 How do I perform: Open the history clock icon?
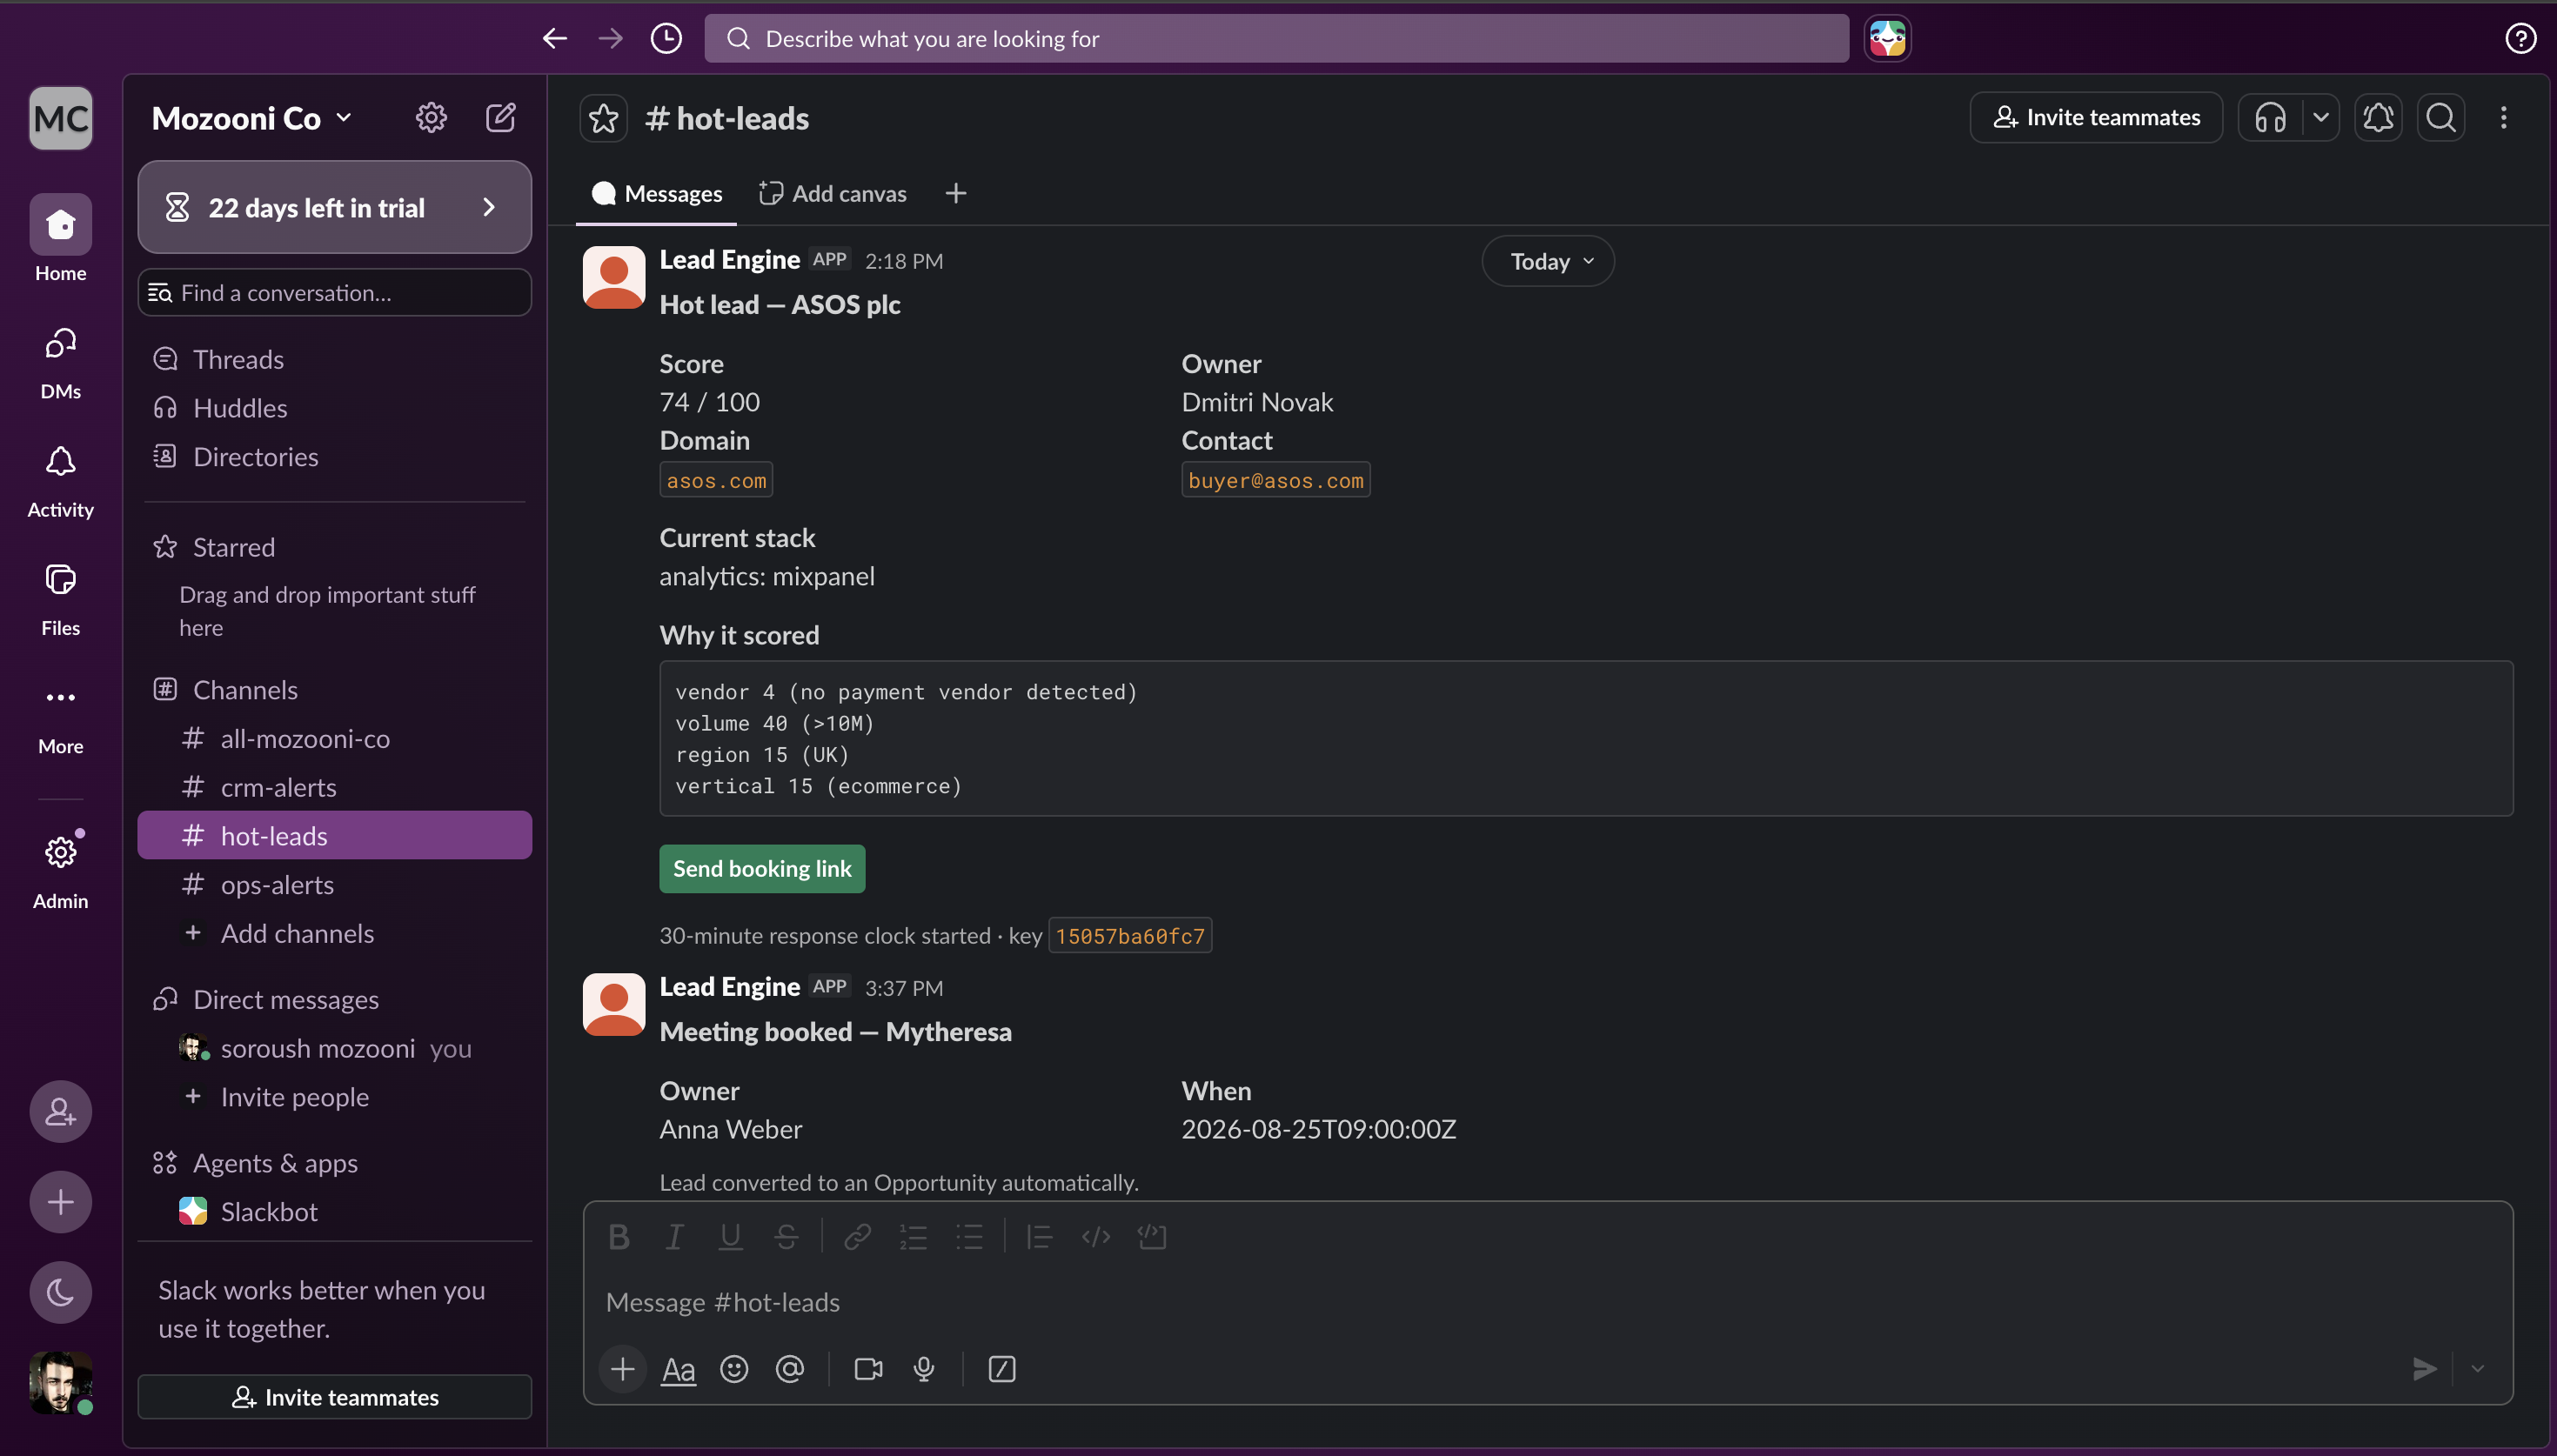[x=666, y=39]
